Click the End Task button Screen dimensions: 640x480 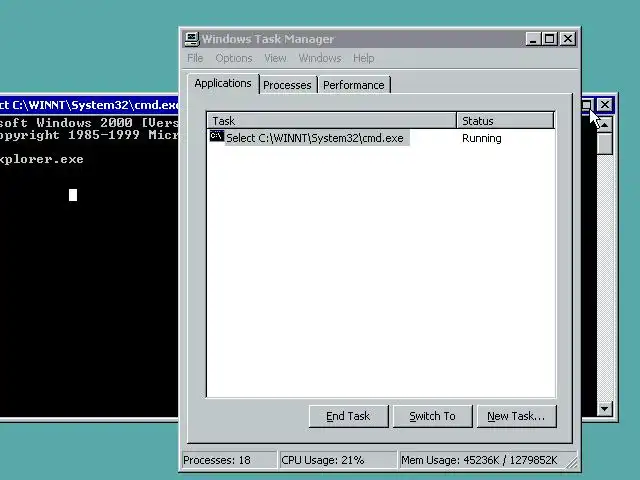tap(348, 416)
